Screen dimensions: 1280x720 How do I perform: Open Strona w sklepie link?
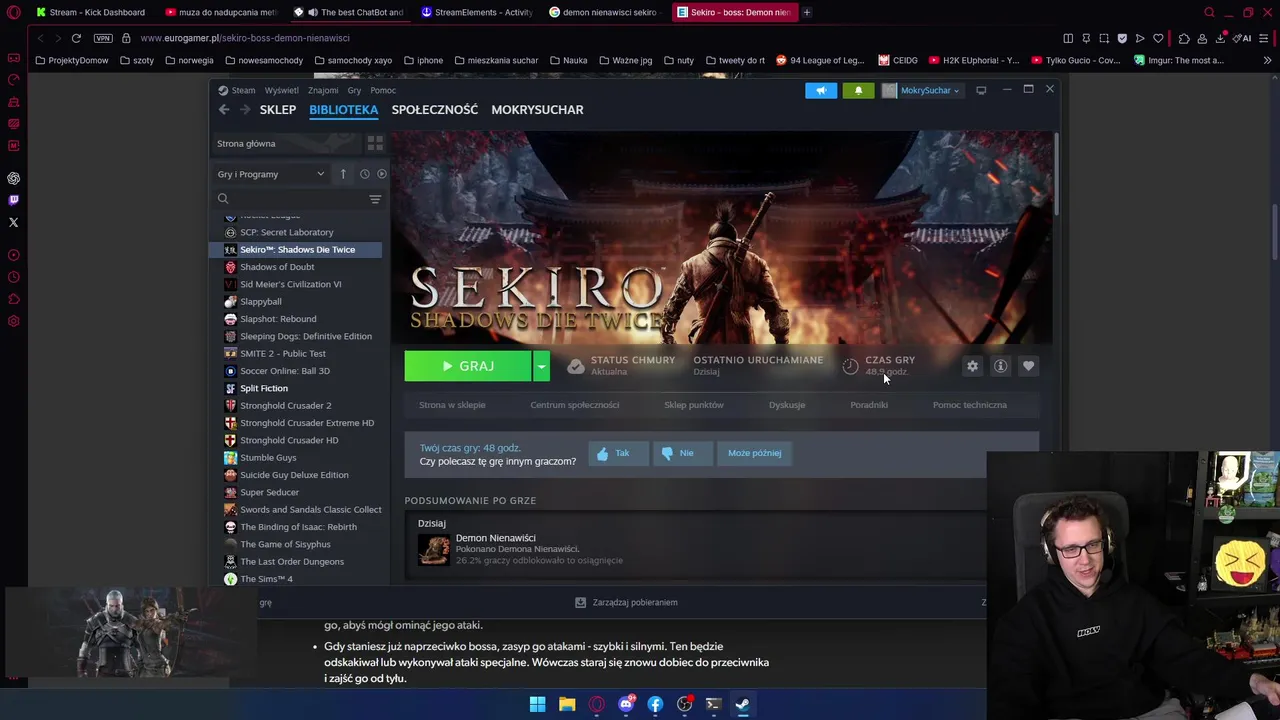click(x=452, y=405)
